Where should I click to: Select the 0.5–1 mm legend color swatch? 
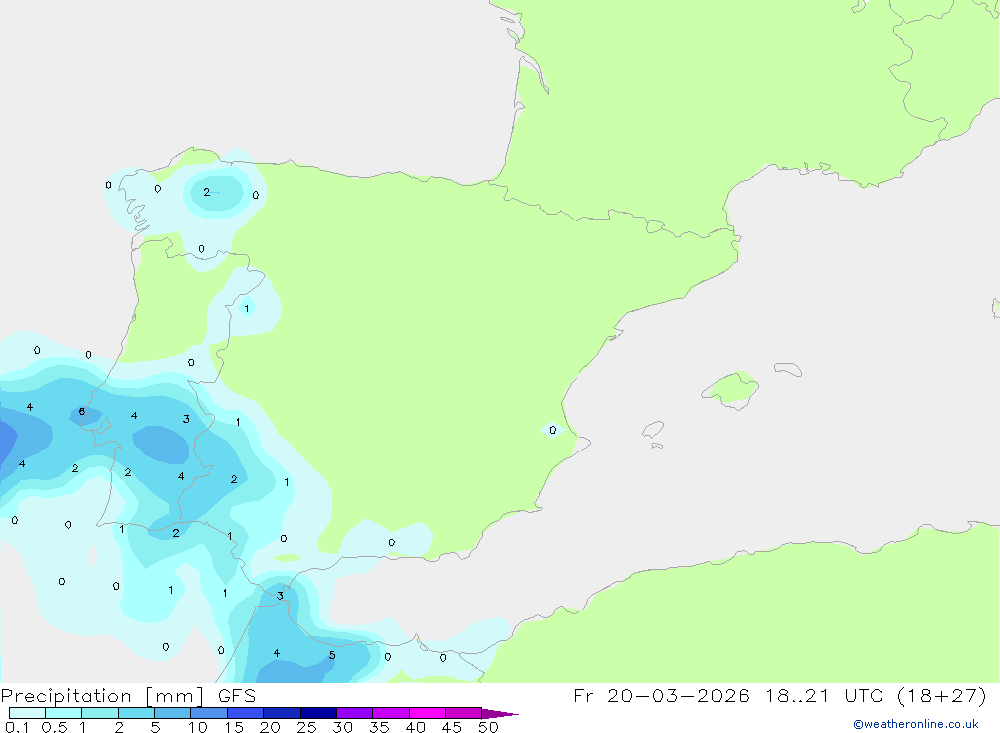(x=63, y=713)
